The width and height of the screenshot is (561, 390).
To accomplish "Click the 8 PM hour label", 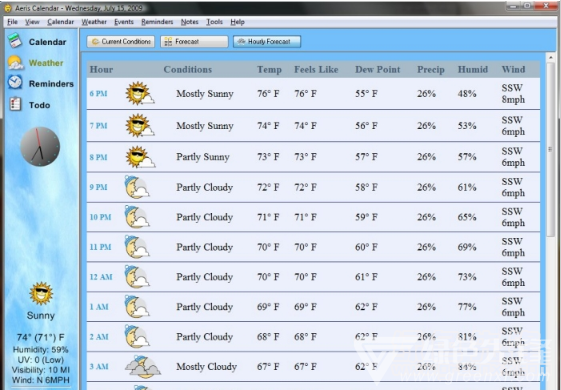I will point(98,157).
